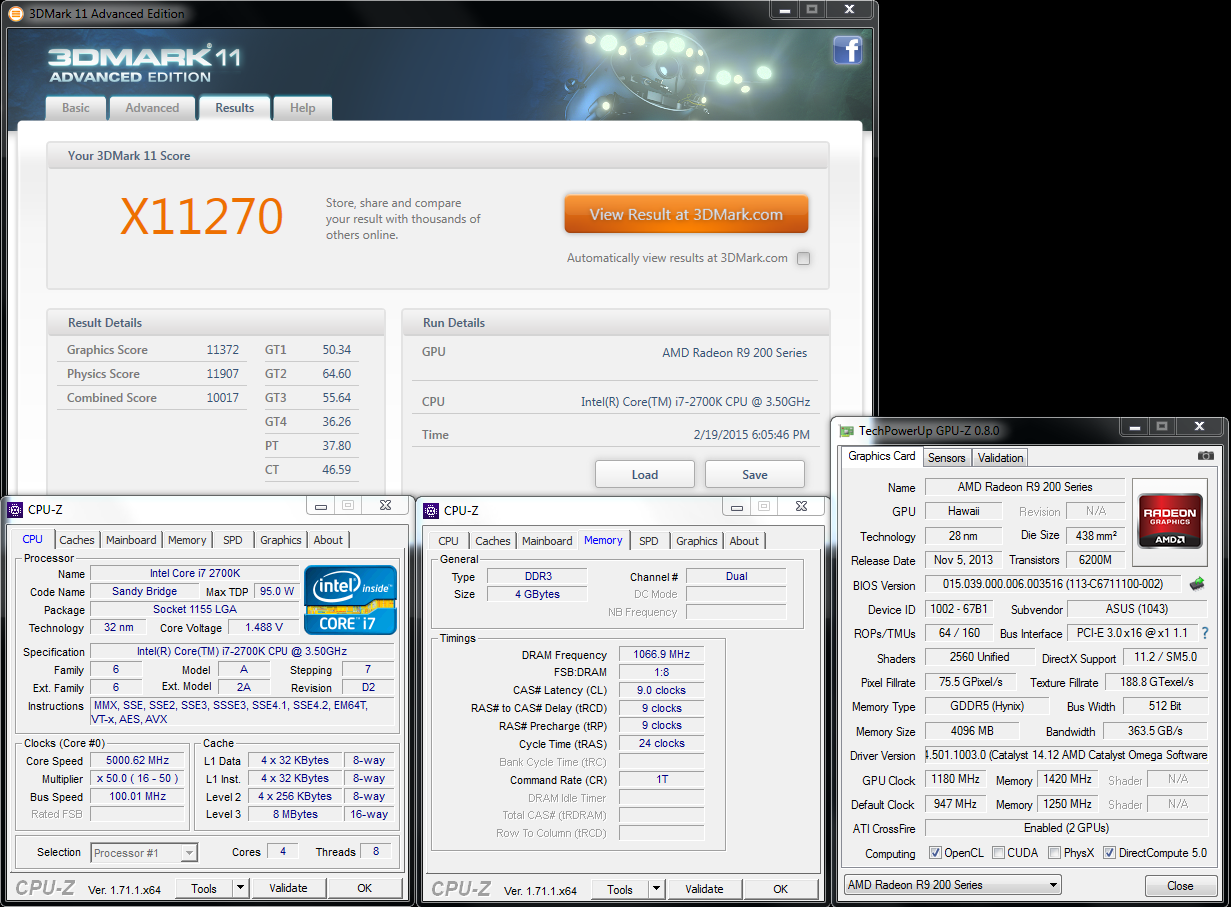Viewport: 1231px width, 907px height.
Task: Click the CAS# Latency 9.0 clocks field
Action: click(x=661, y=691)
